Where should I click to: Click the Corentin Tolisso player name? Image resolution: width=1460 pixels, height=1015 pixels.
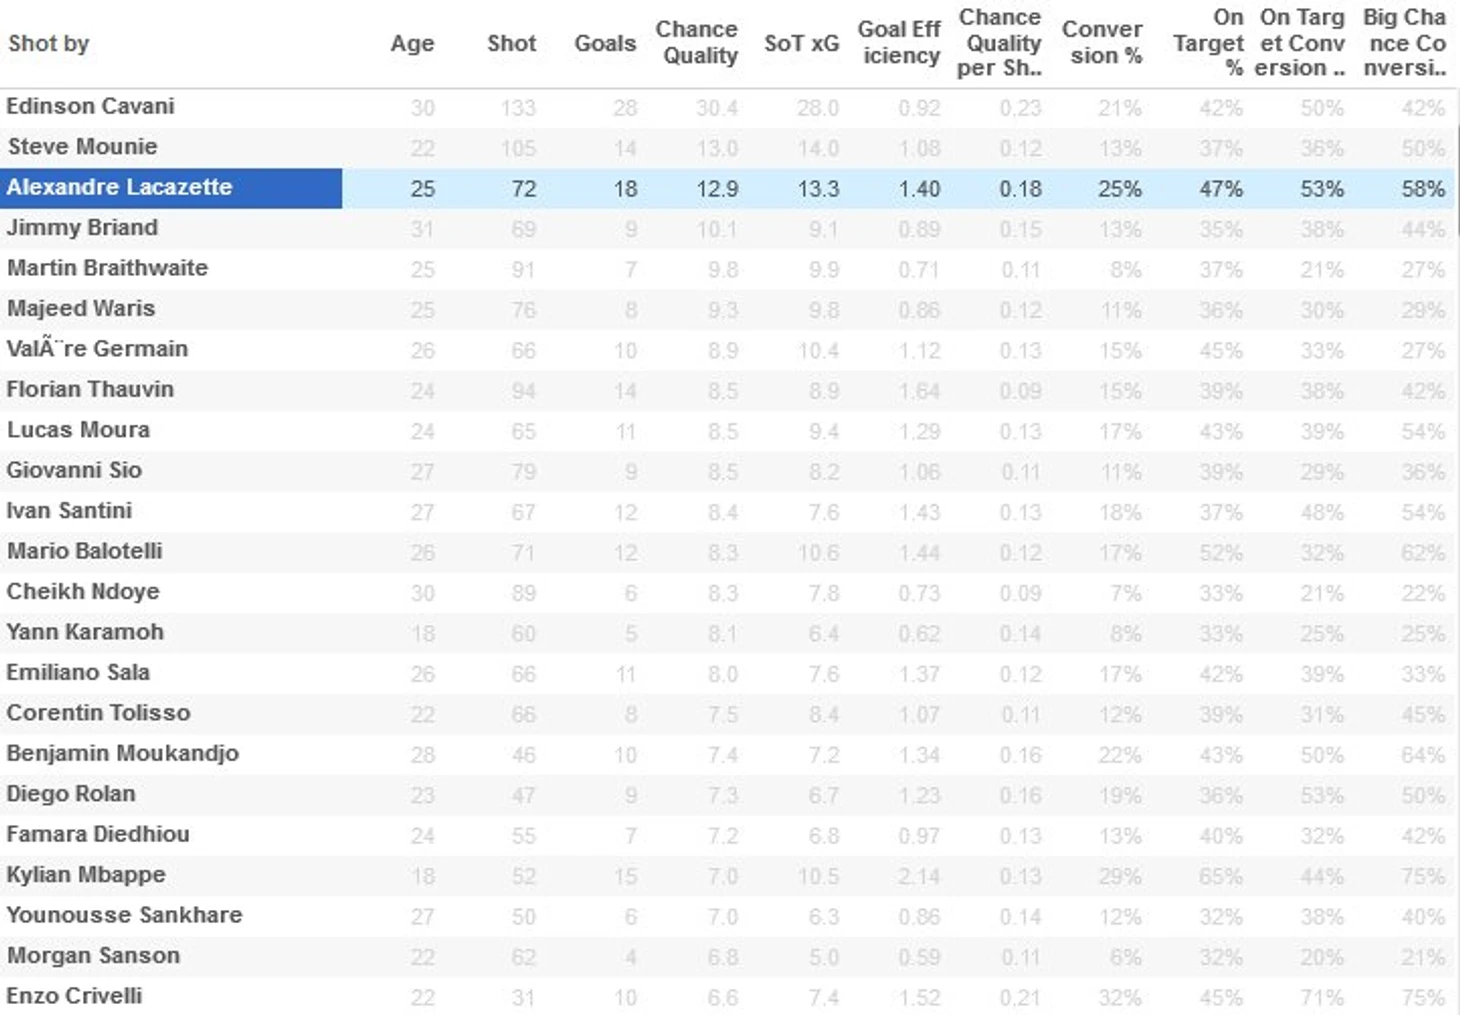coord(98,713)
